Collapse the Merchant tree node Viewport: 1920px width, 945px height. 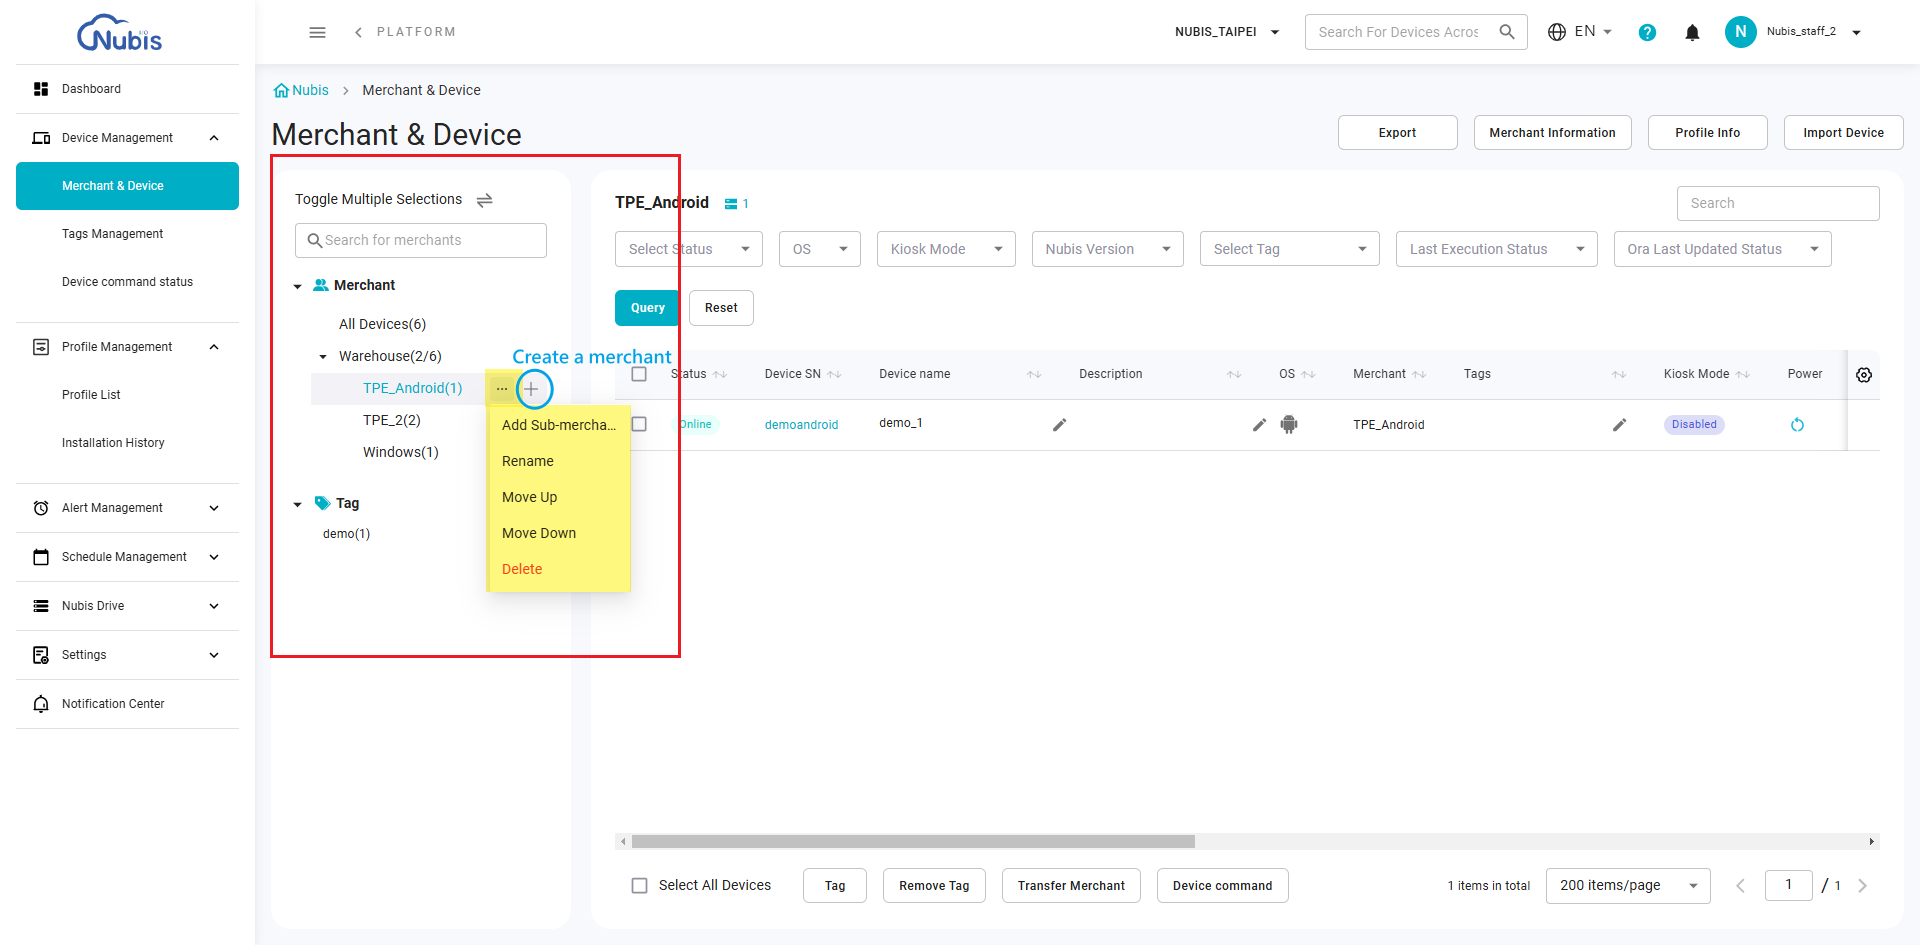[297, 286]
